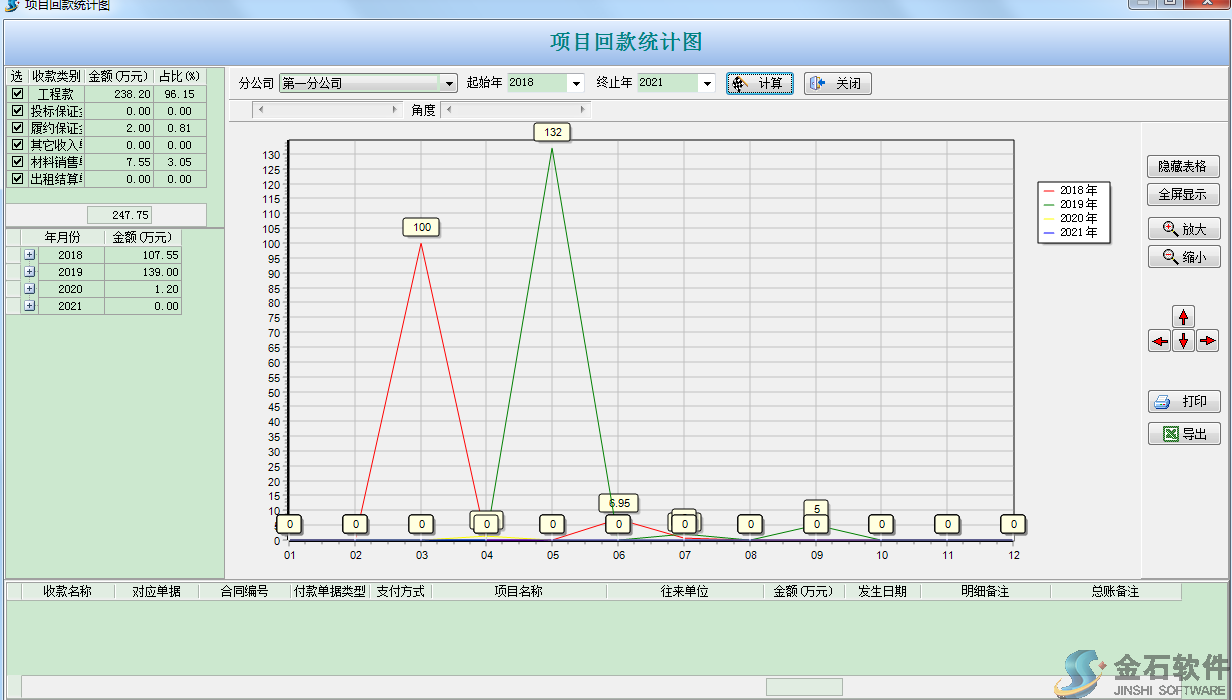Open the 终止年 end year dropdown

[707, 84]
